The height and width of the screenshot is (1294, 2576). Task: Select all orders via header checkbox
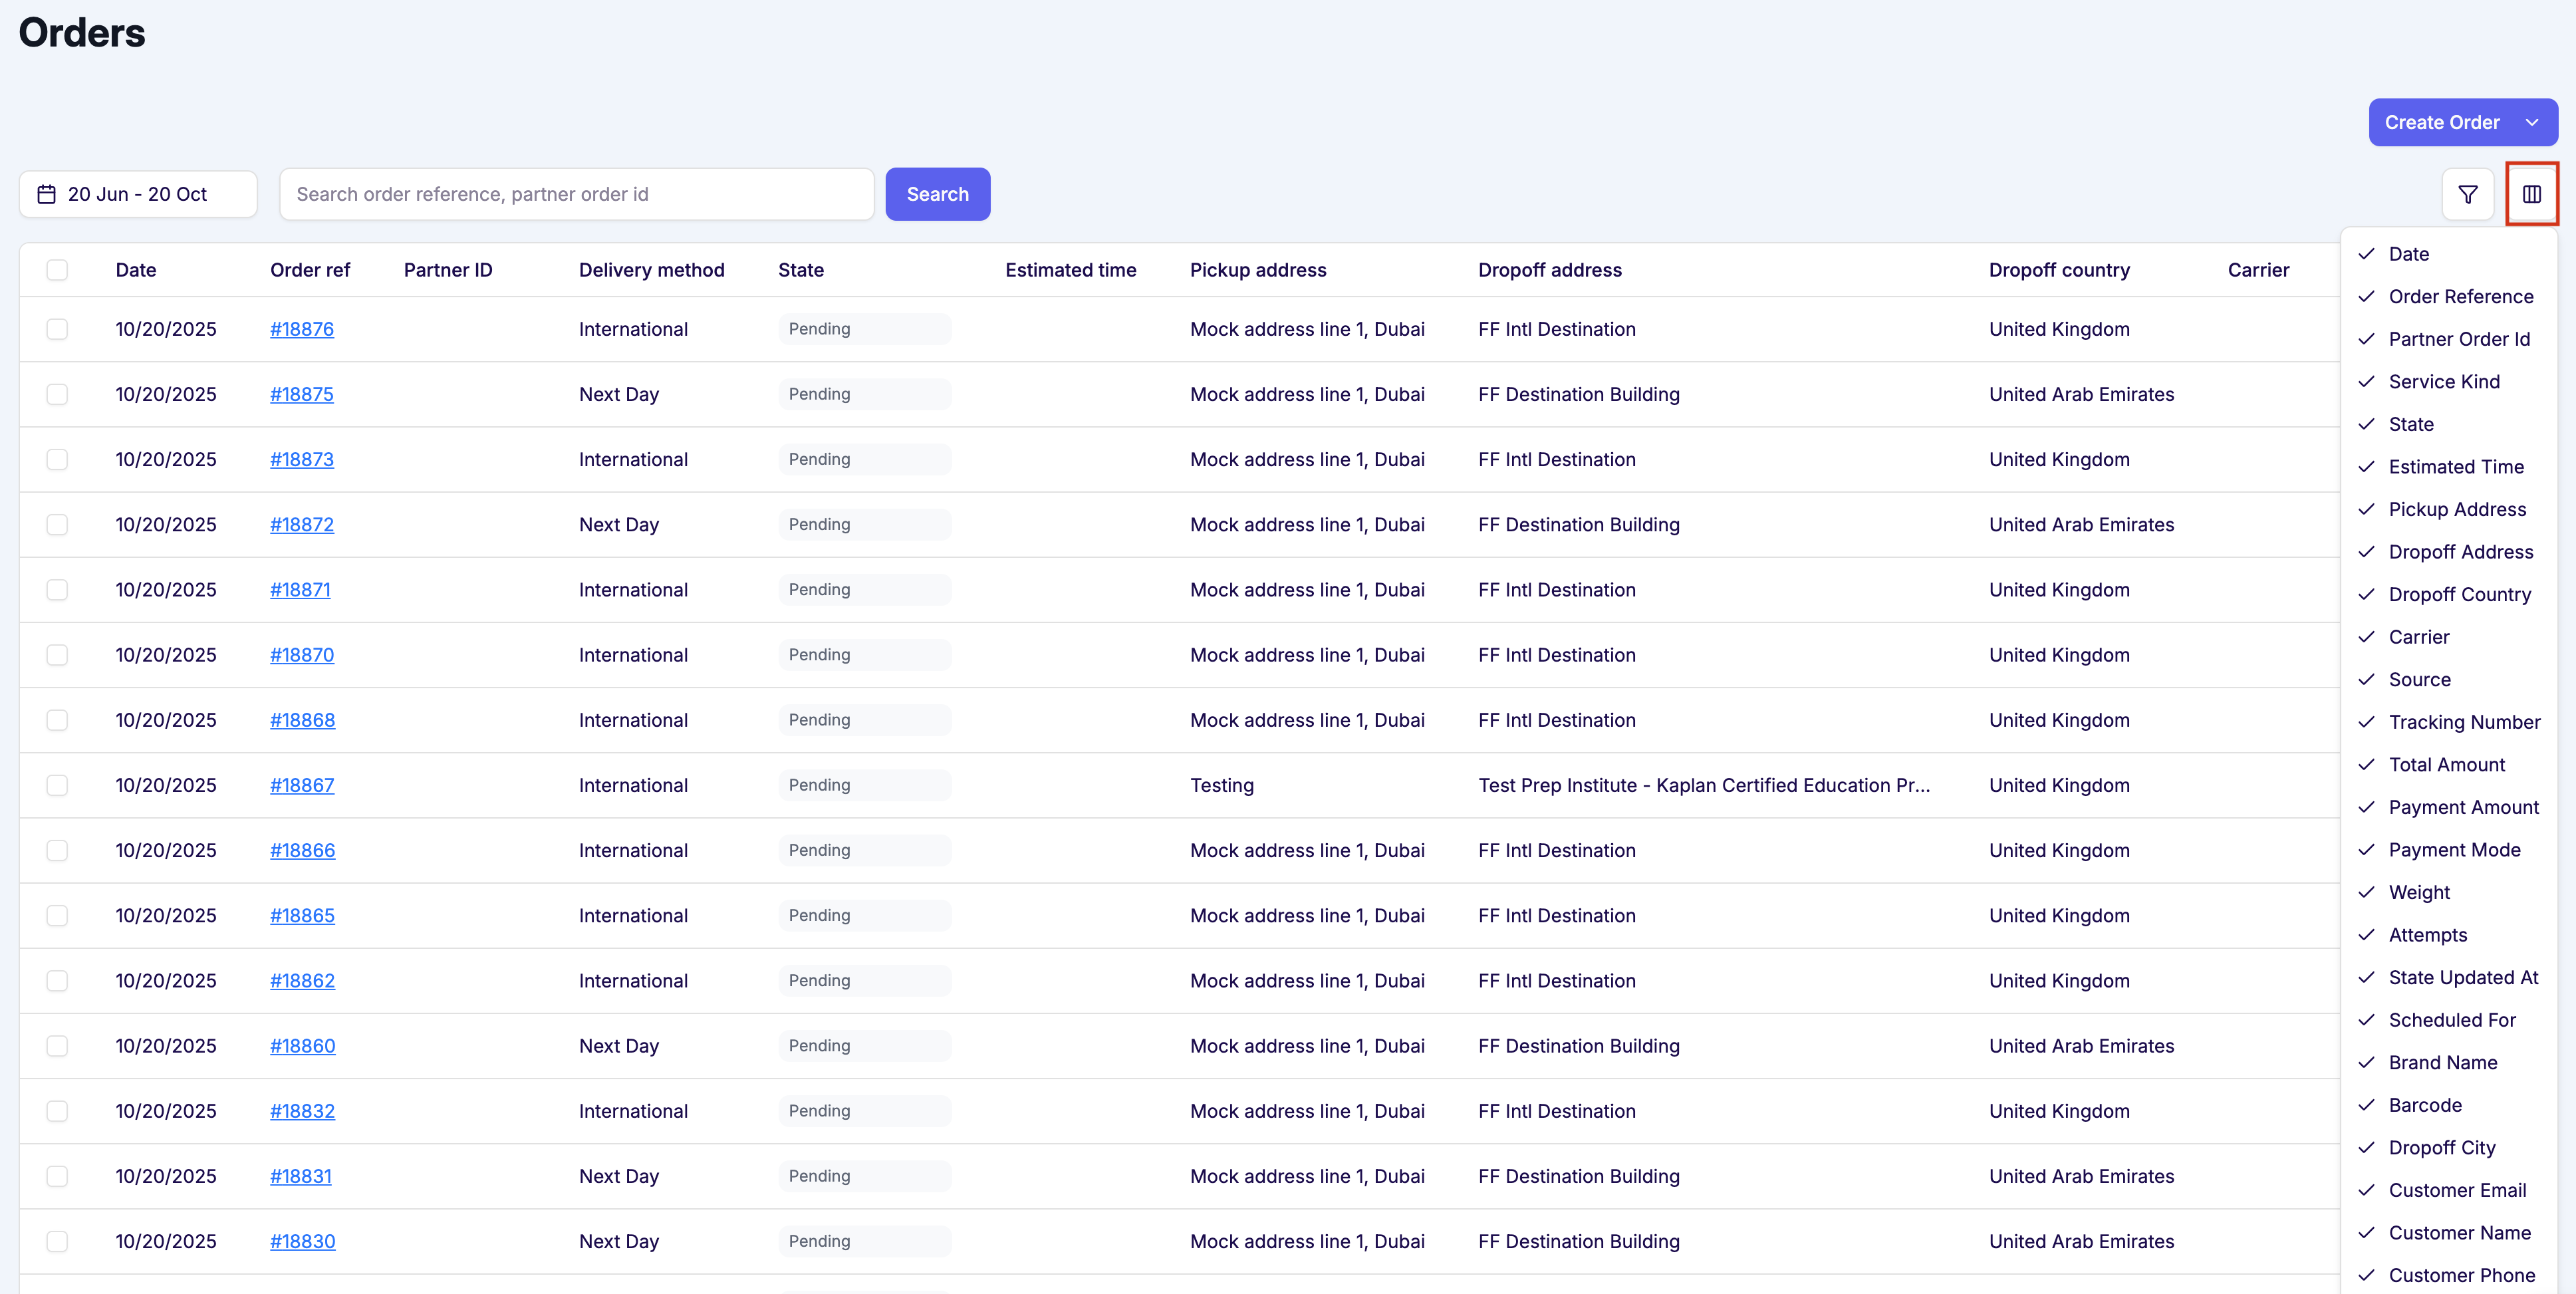tap(57, 269)
